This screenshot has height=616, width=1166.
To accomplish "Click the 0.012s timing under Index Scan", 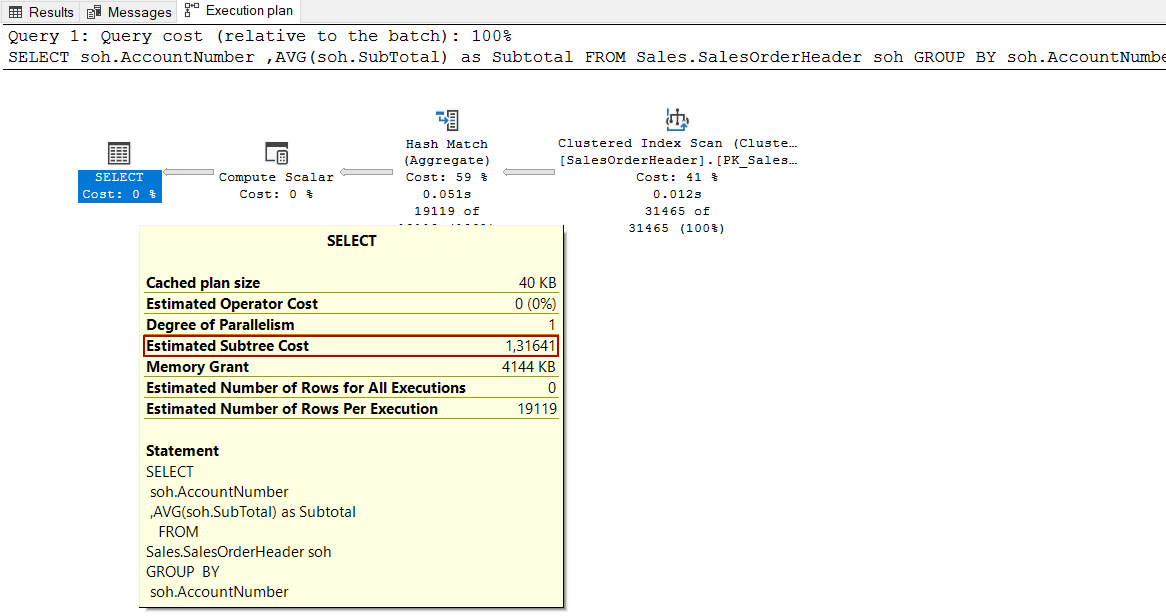I will pos(677,194).
